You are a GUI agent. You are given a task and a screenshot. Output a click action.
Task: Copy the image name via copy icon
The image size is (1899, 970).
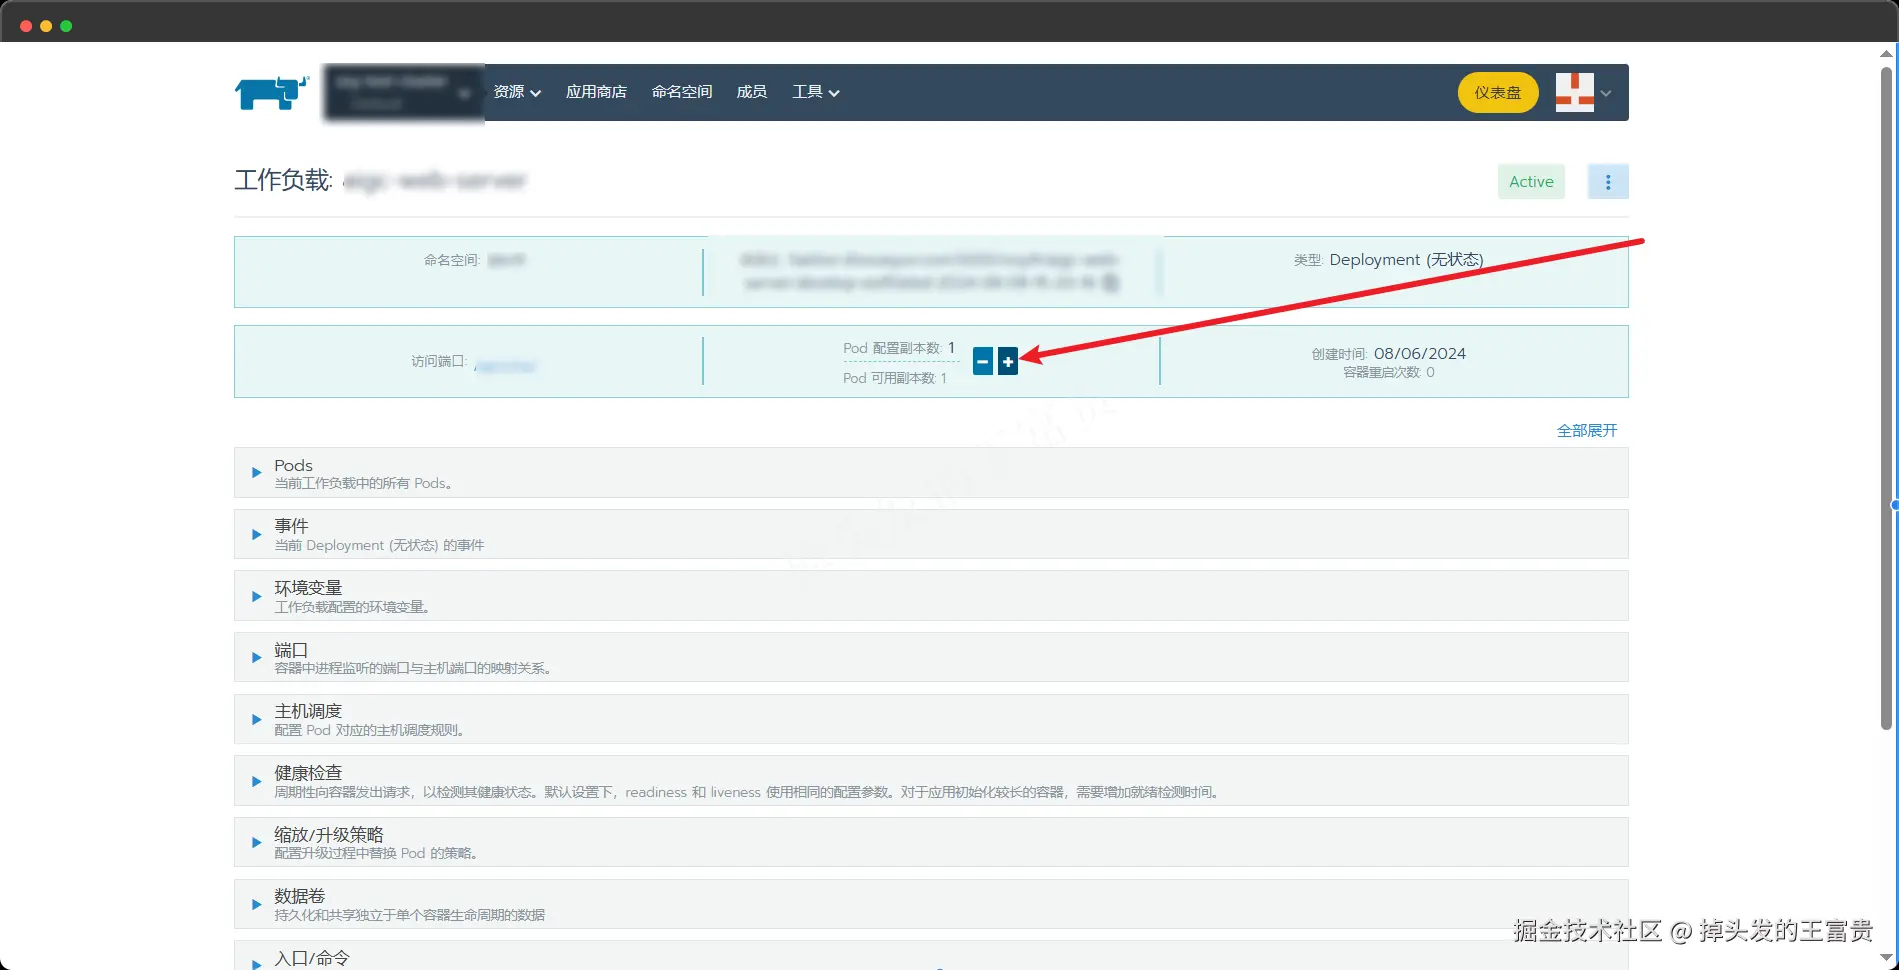click(x=1110, y=283)
